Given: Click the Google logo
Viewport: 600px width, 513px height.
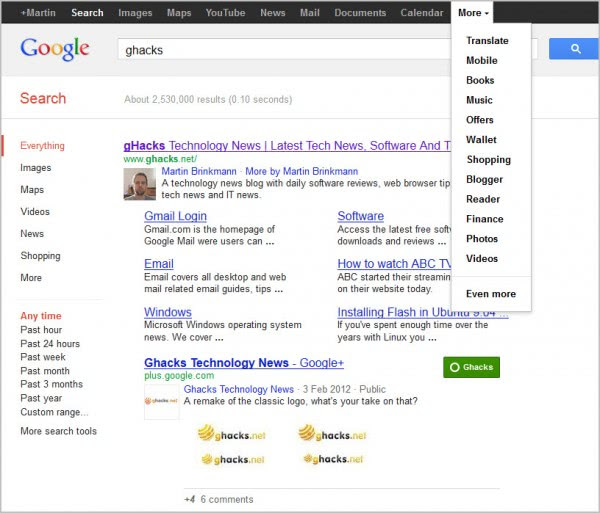Looking at the screenshot, I should click(x=54, y=49).
